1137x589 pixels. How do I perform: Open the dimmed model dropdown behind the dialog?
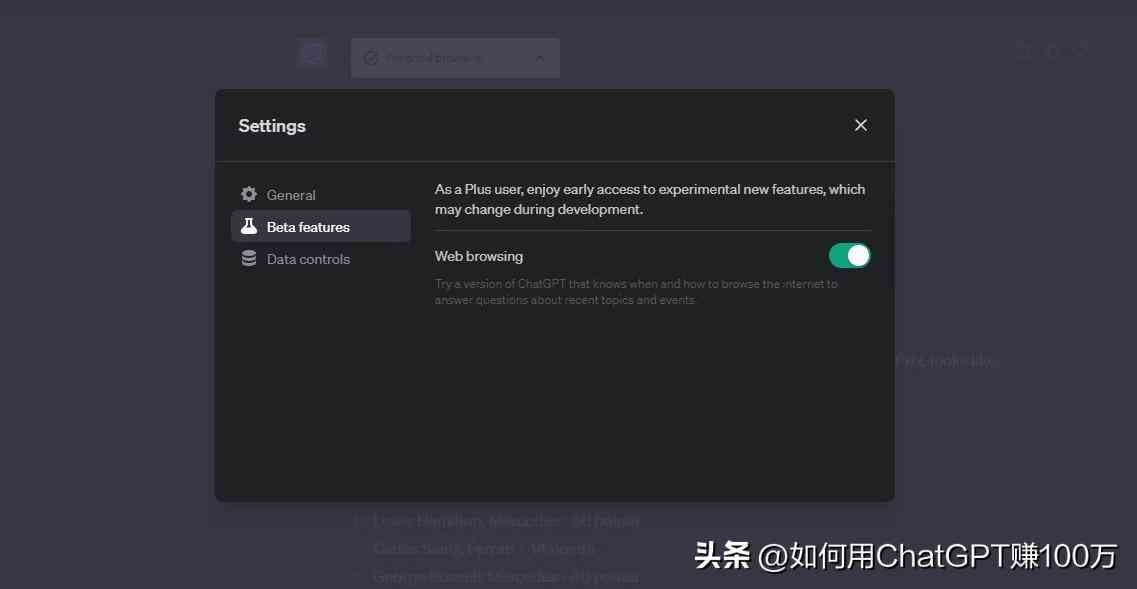(x=455, y=58)
